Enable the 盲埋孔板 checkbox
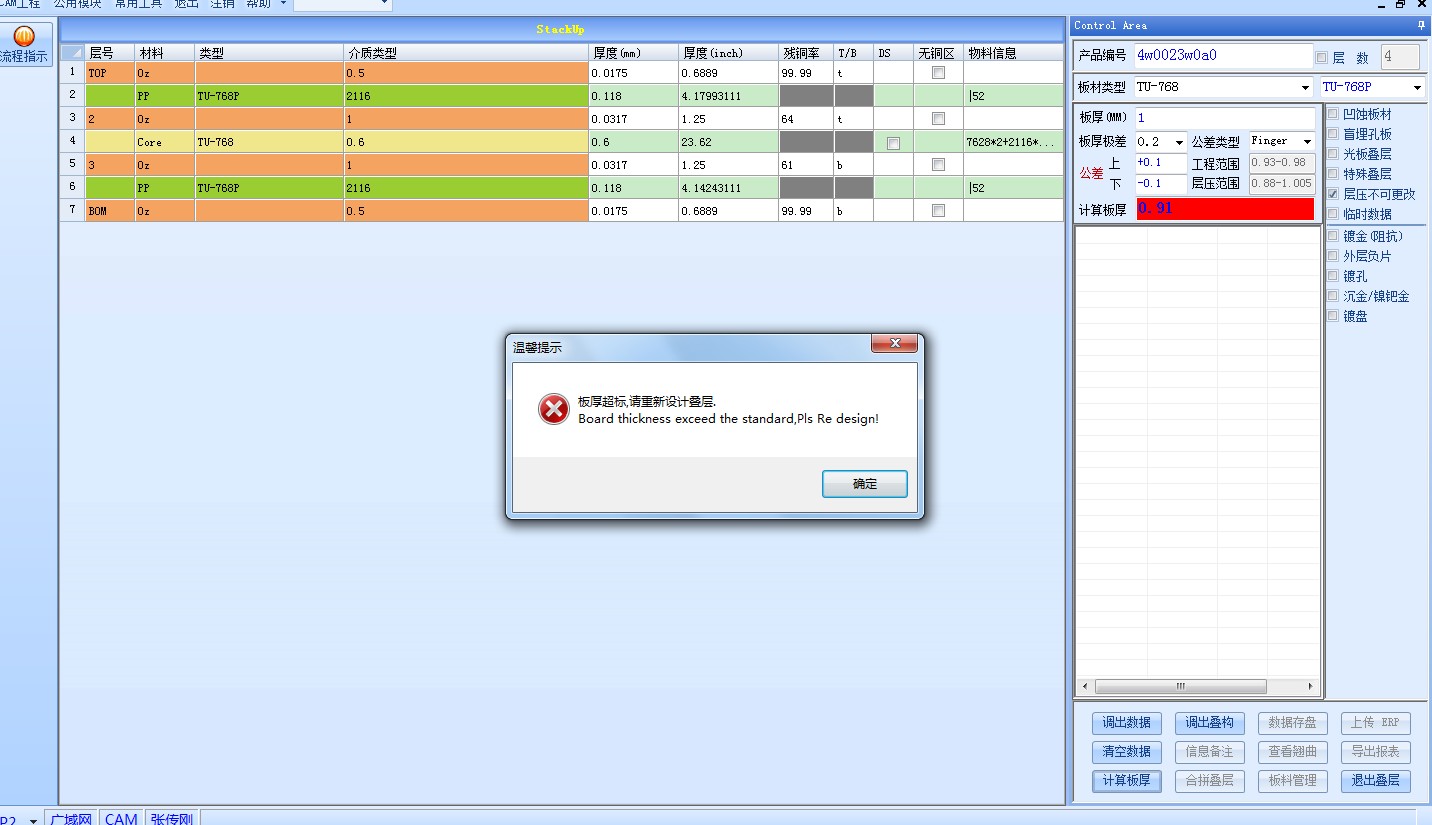 (x=1333, y=134)
